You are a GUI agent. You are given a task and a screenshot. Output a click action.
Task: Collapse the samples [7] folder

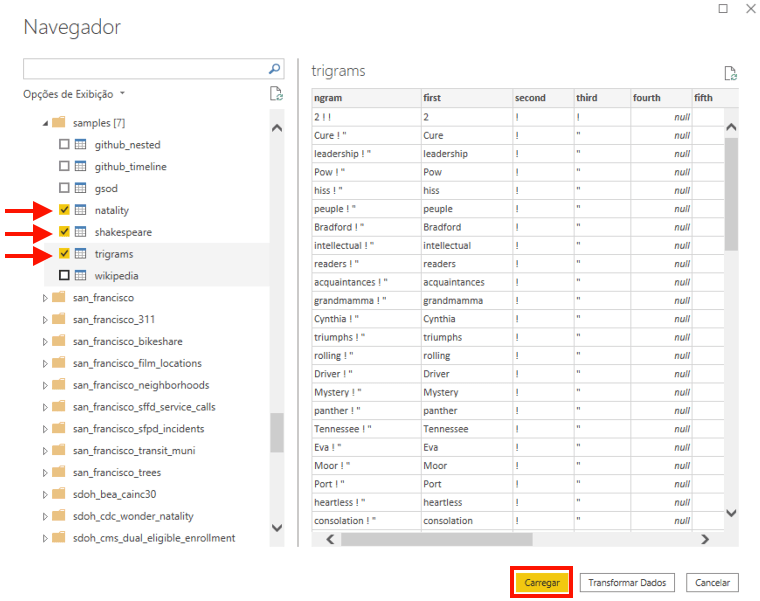click(x=44, y=123)
